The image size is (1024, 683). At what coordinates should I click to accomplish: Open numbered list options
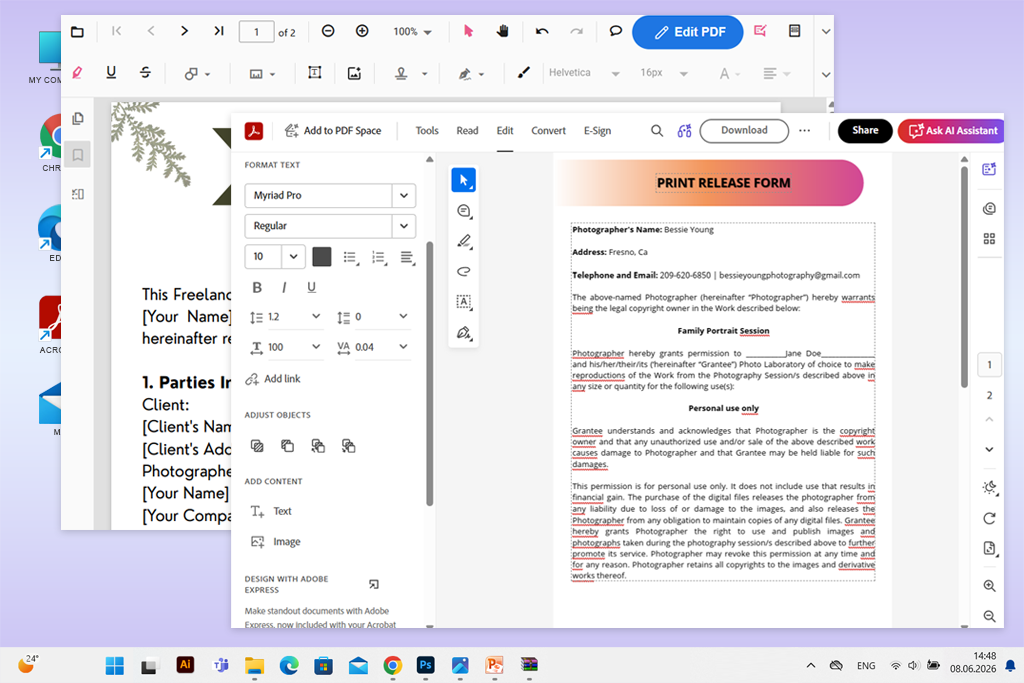tap(379, 257)
